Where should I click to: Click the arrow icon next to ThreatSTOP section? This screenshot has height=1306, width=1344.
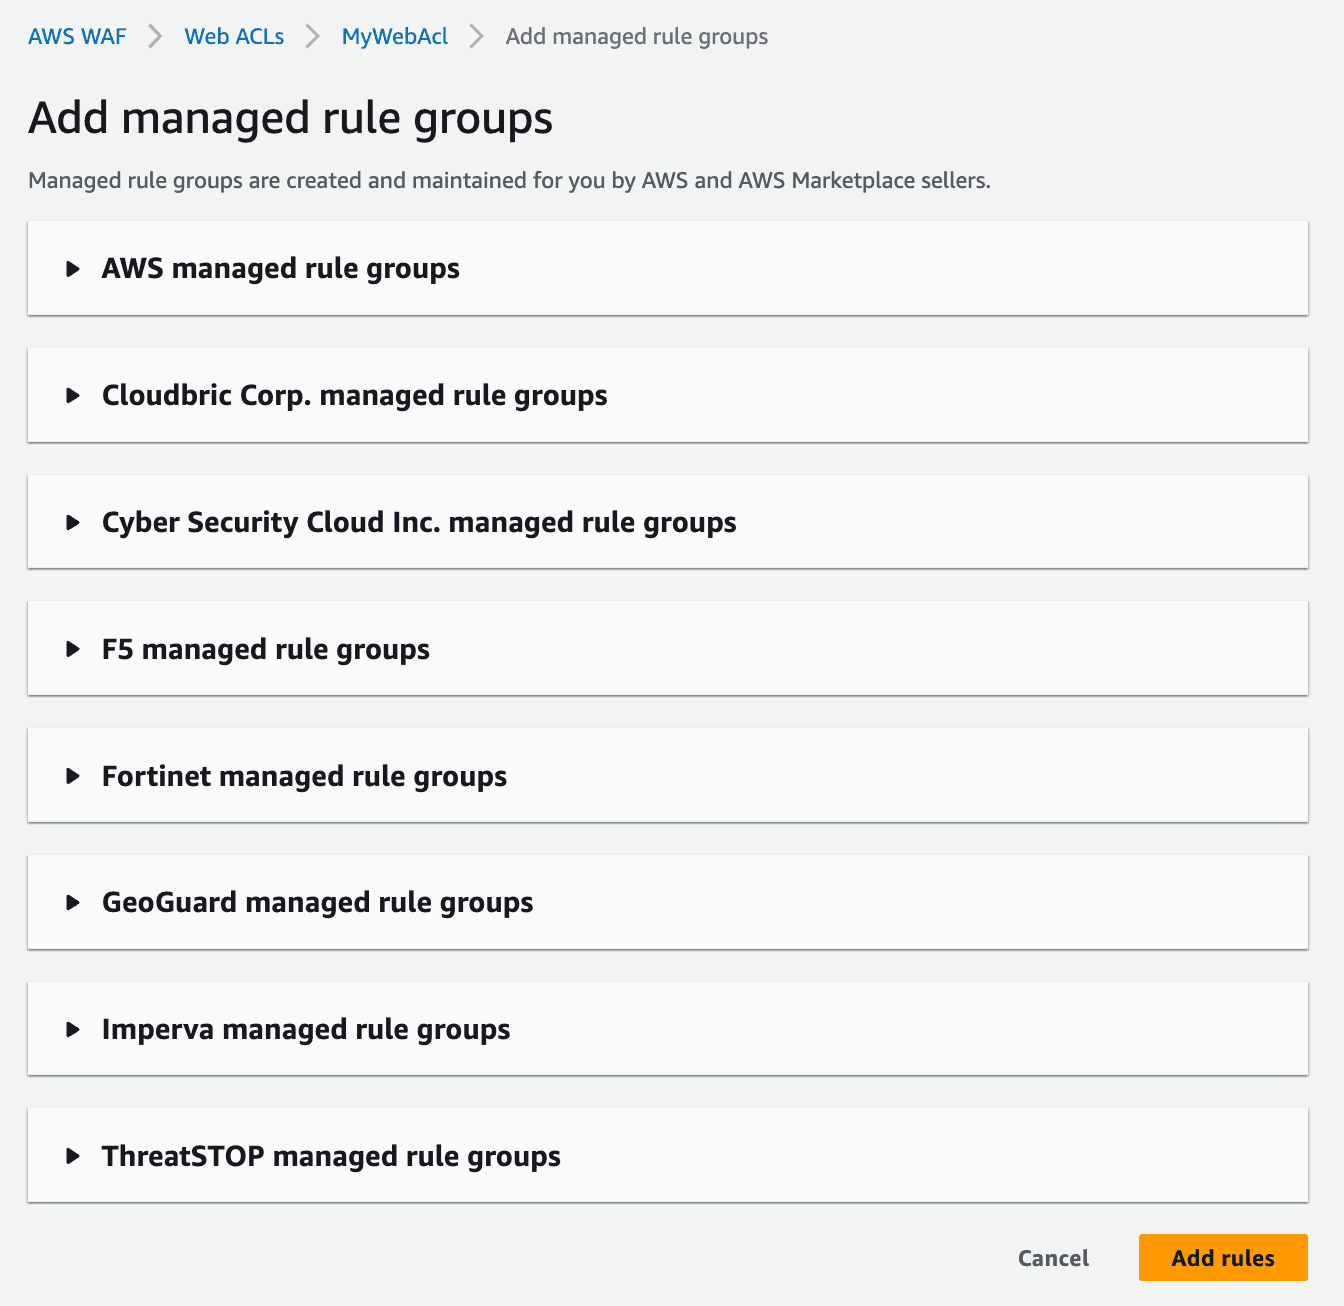point(73,1155)
